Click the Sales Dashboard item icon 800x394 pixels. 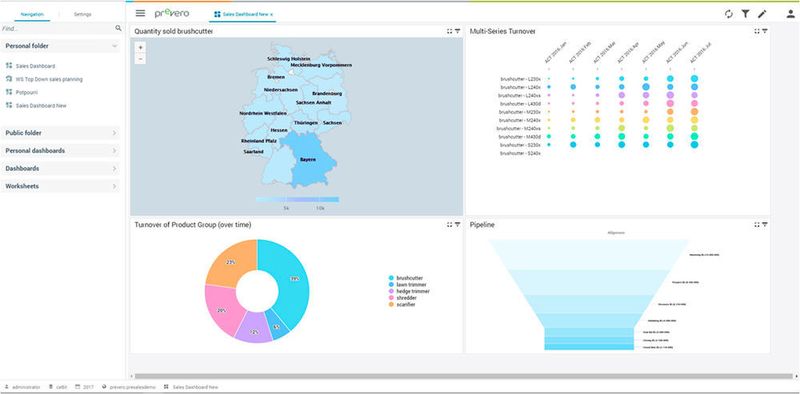(x=9, y=66)
